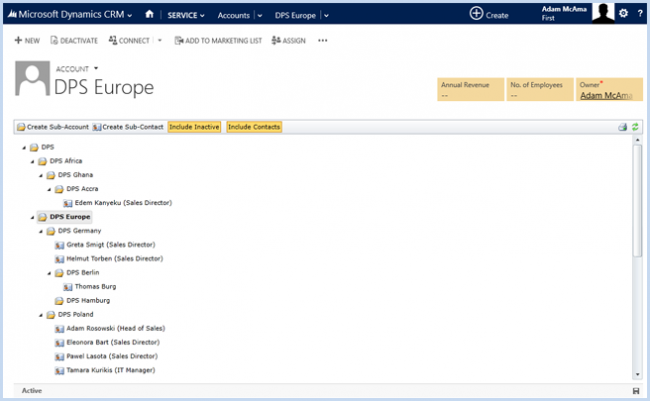The width and height of the screenshot is (650, 401).
Task: Click the user profile picture
Action: pyautogui.click(x=603, y=12)
